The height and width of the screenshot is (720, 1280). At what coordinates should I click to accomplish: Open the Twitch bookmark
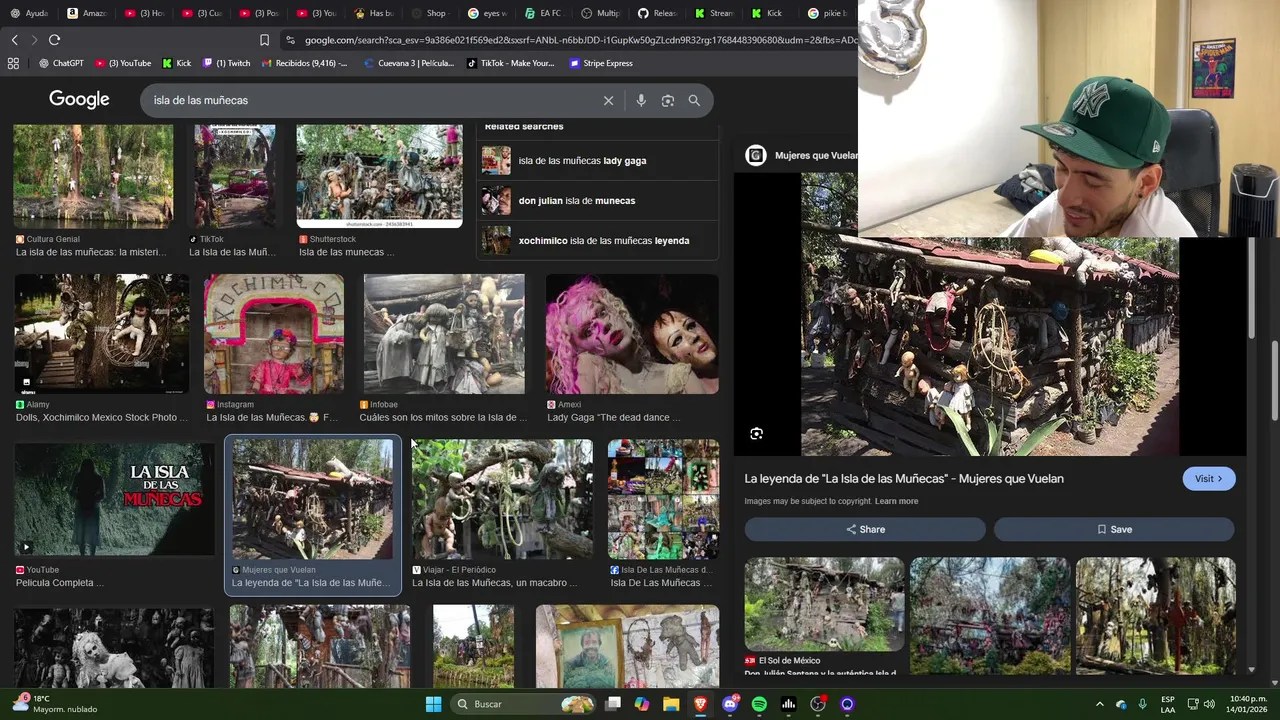(227, 63)
